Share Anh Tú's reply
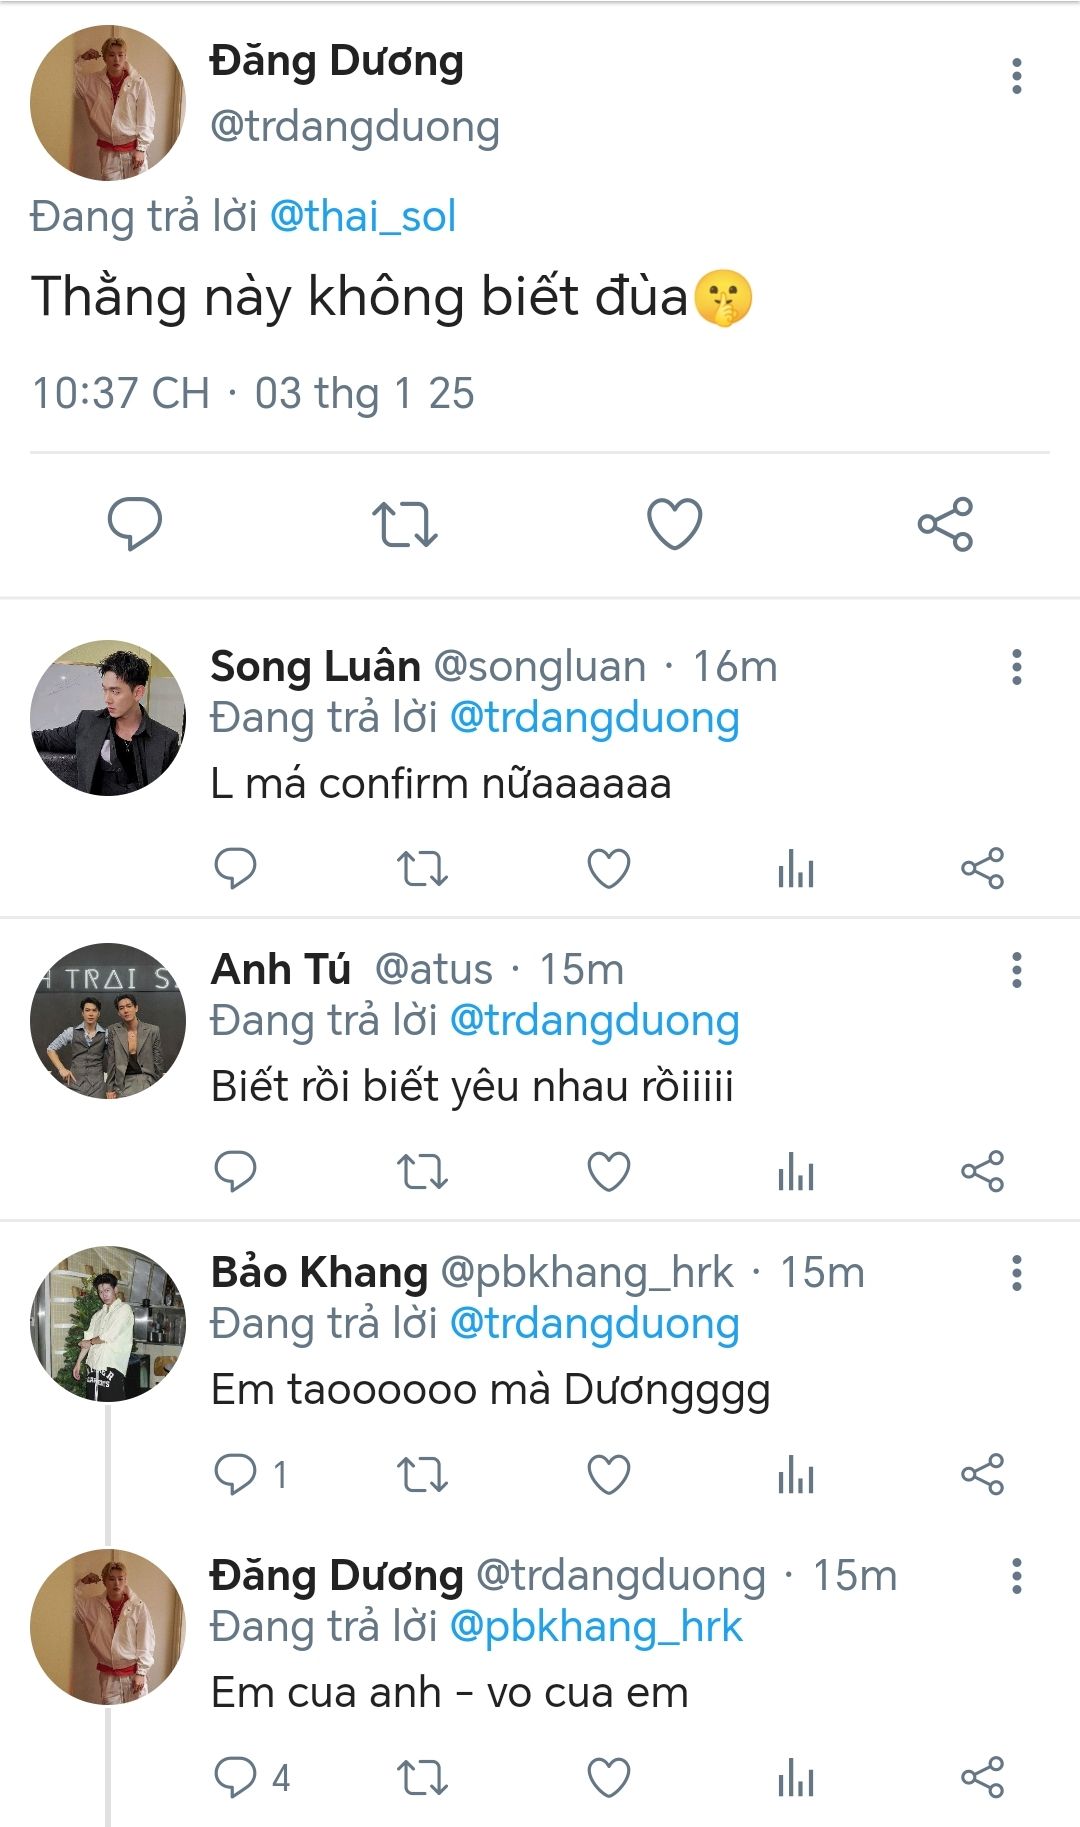This screenshot has height=1827, width=1080. tap(982, 1171)
